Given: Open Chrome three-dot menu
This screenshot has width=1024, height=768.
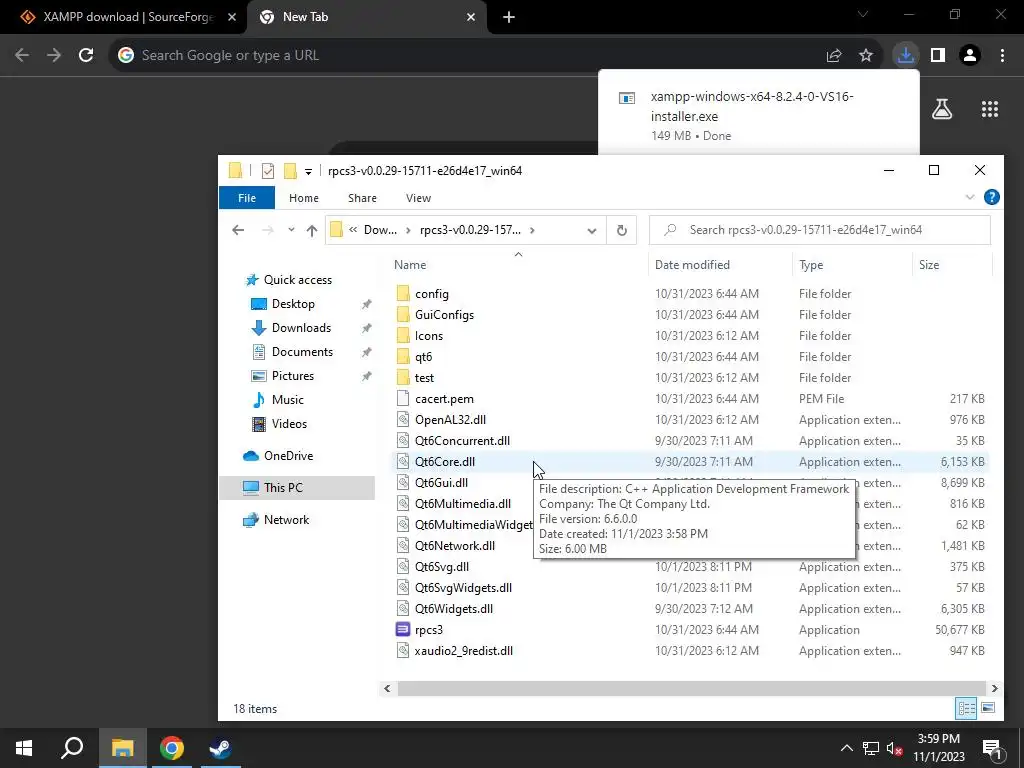Looking at the screenshot, I should click(1002, 56).
